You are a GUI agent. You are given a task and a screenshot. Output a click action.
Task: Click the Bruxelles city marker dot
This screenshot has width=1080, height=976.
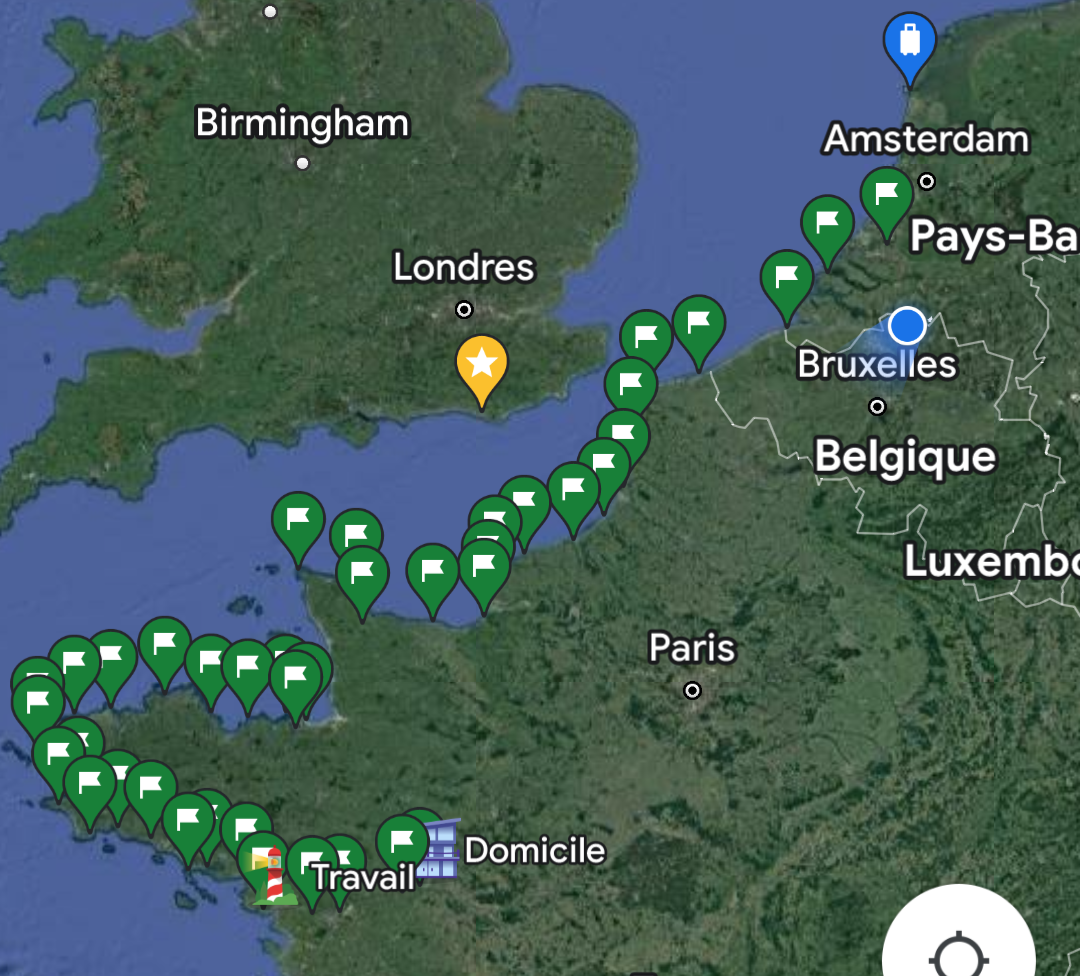(x=877, y=407)
